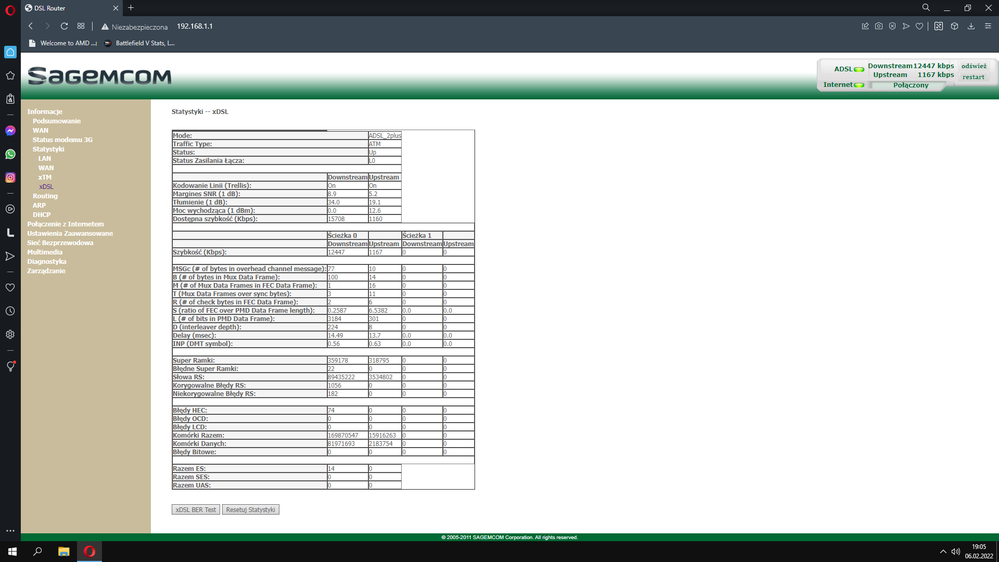Open xDSL statistics menu item
The width and height of the screenshot is (999, 562).
pos(46,187)
